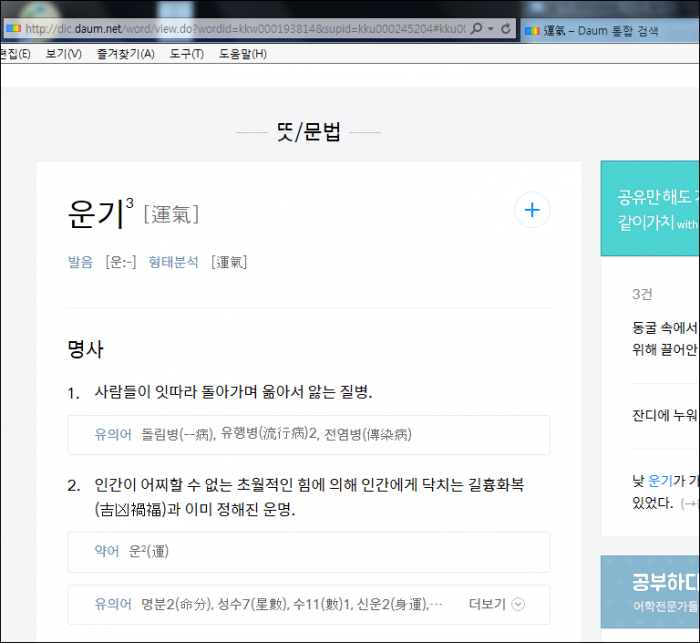Click the 약어 label

click(x=107, y=551)
